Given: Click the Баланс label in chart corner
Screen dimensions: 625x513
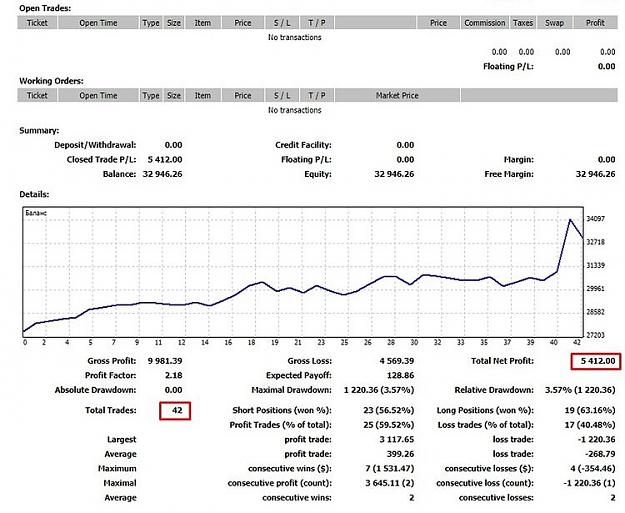Looking at the screenshot, I should pyautogui.click(x=36, y=213).
